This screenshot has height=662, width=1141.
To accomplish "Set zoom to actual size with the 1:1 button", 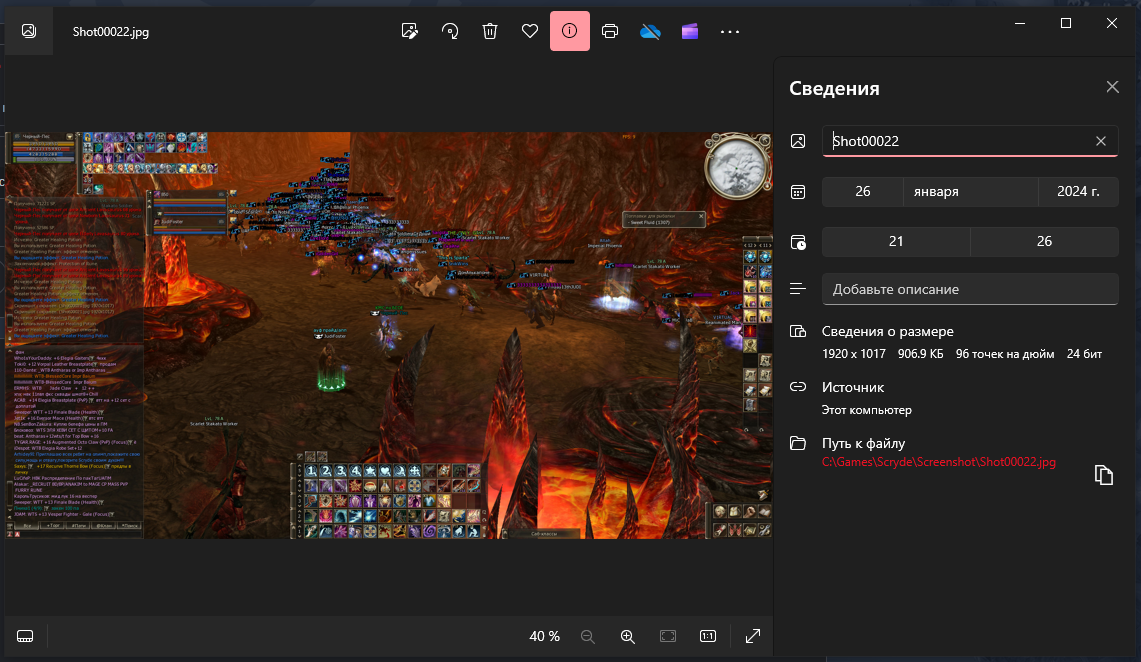I will [707, 636].
